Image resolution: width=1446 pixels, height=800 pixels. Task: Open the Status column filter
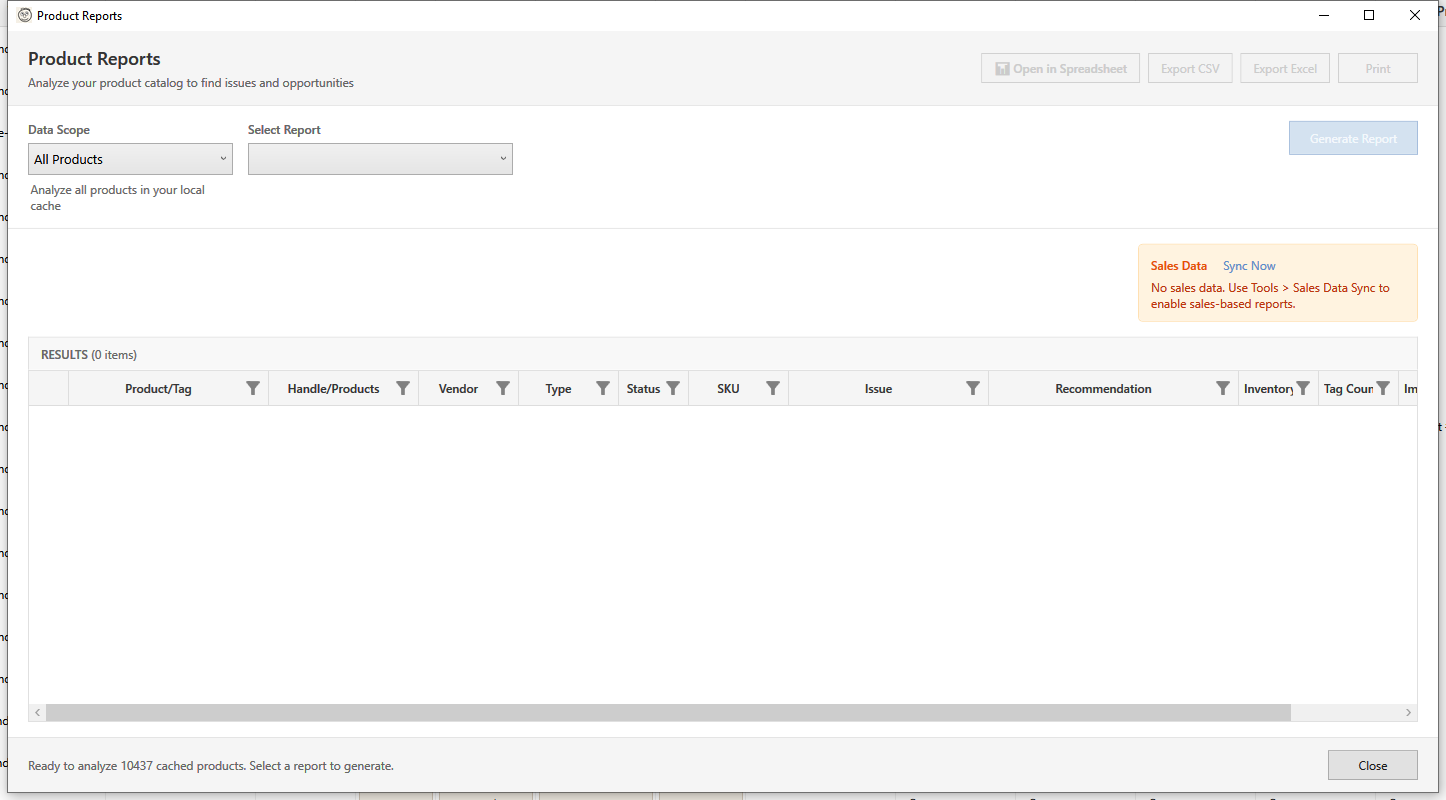click(x=671, y=388)
